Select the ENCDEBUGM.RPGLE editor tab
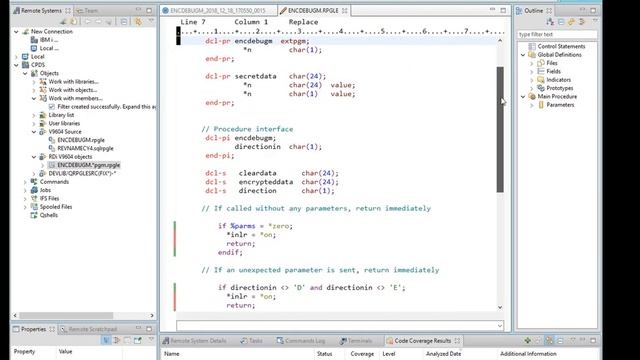The image size is (640, 360). click(313, 10)
